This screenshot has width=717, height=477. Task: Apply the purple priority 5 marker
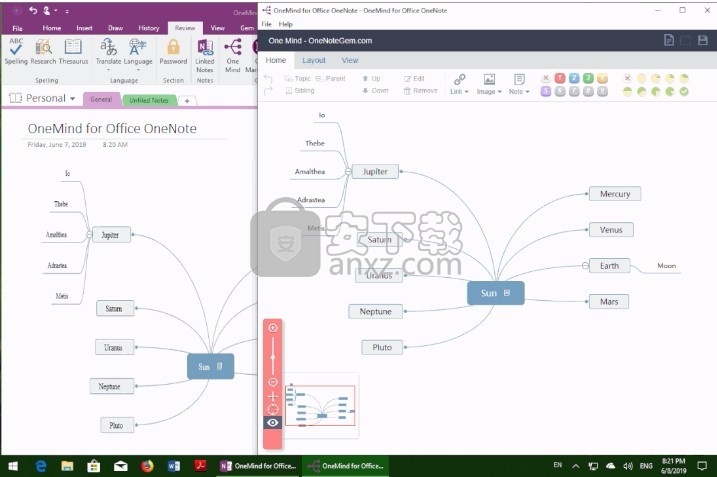click(x=546, y=91)
